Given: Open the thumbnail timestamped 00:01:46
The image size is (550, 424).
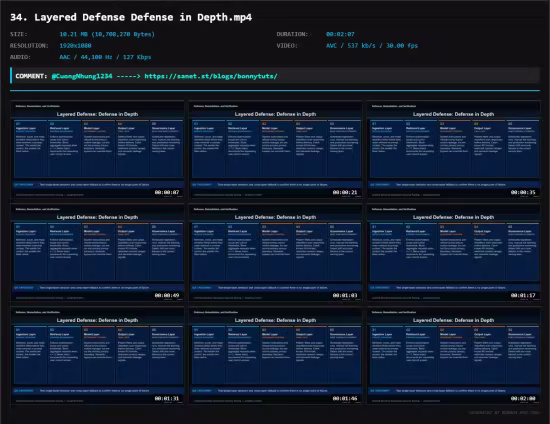Looking at the screenshot, I should click(275, 356).
